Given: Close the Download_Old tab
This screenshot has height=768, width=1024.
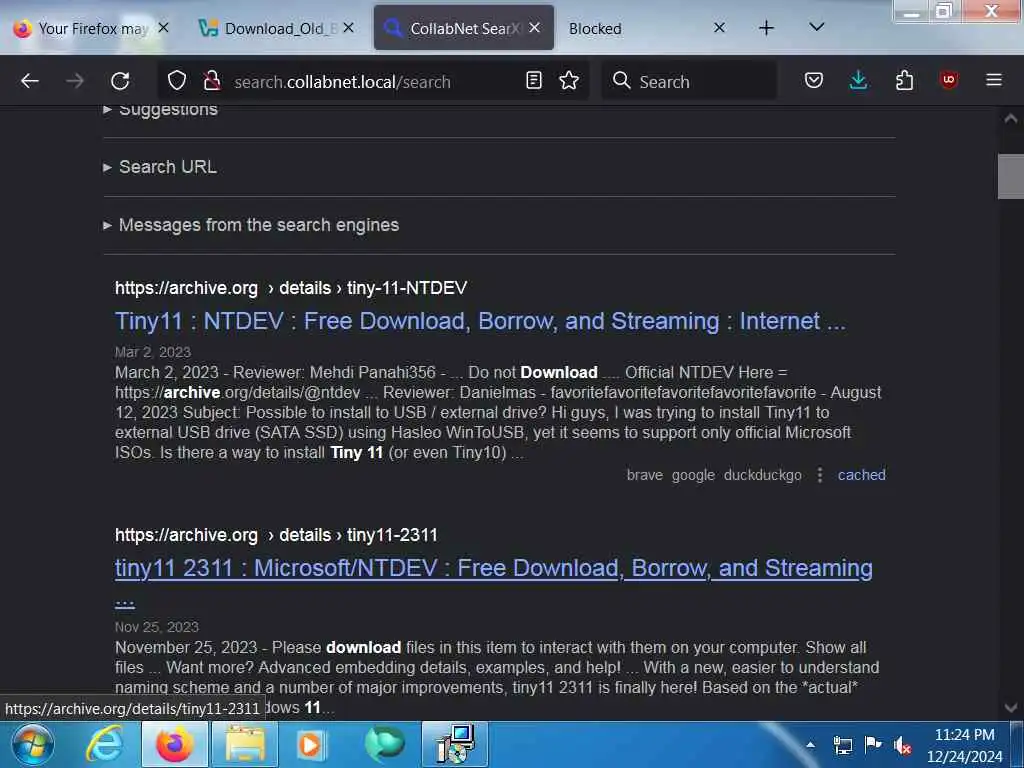Looking at the screenshot, I should point(349,27).
